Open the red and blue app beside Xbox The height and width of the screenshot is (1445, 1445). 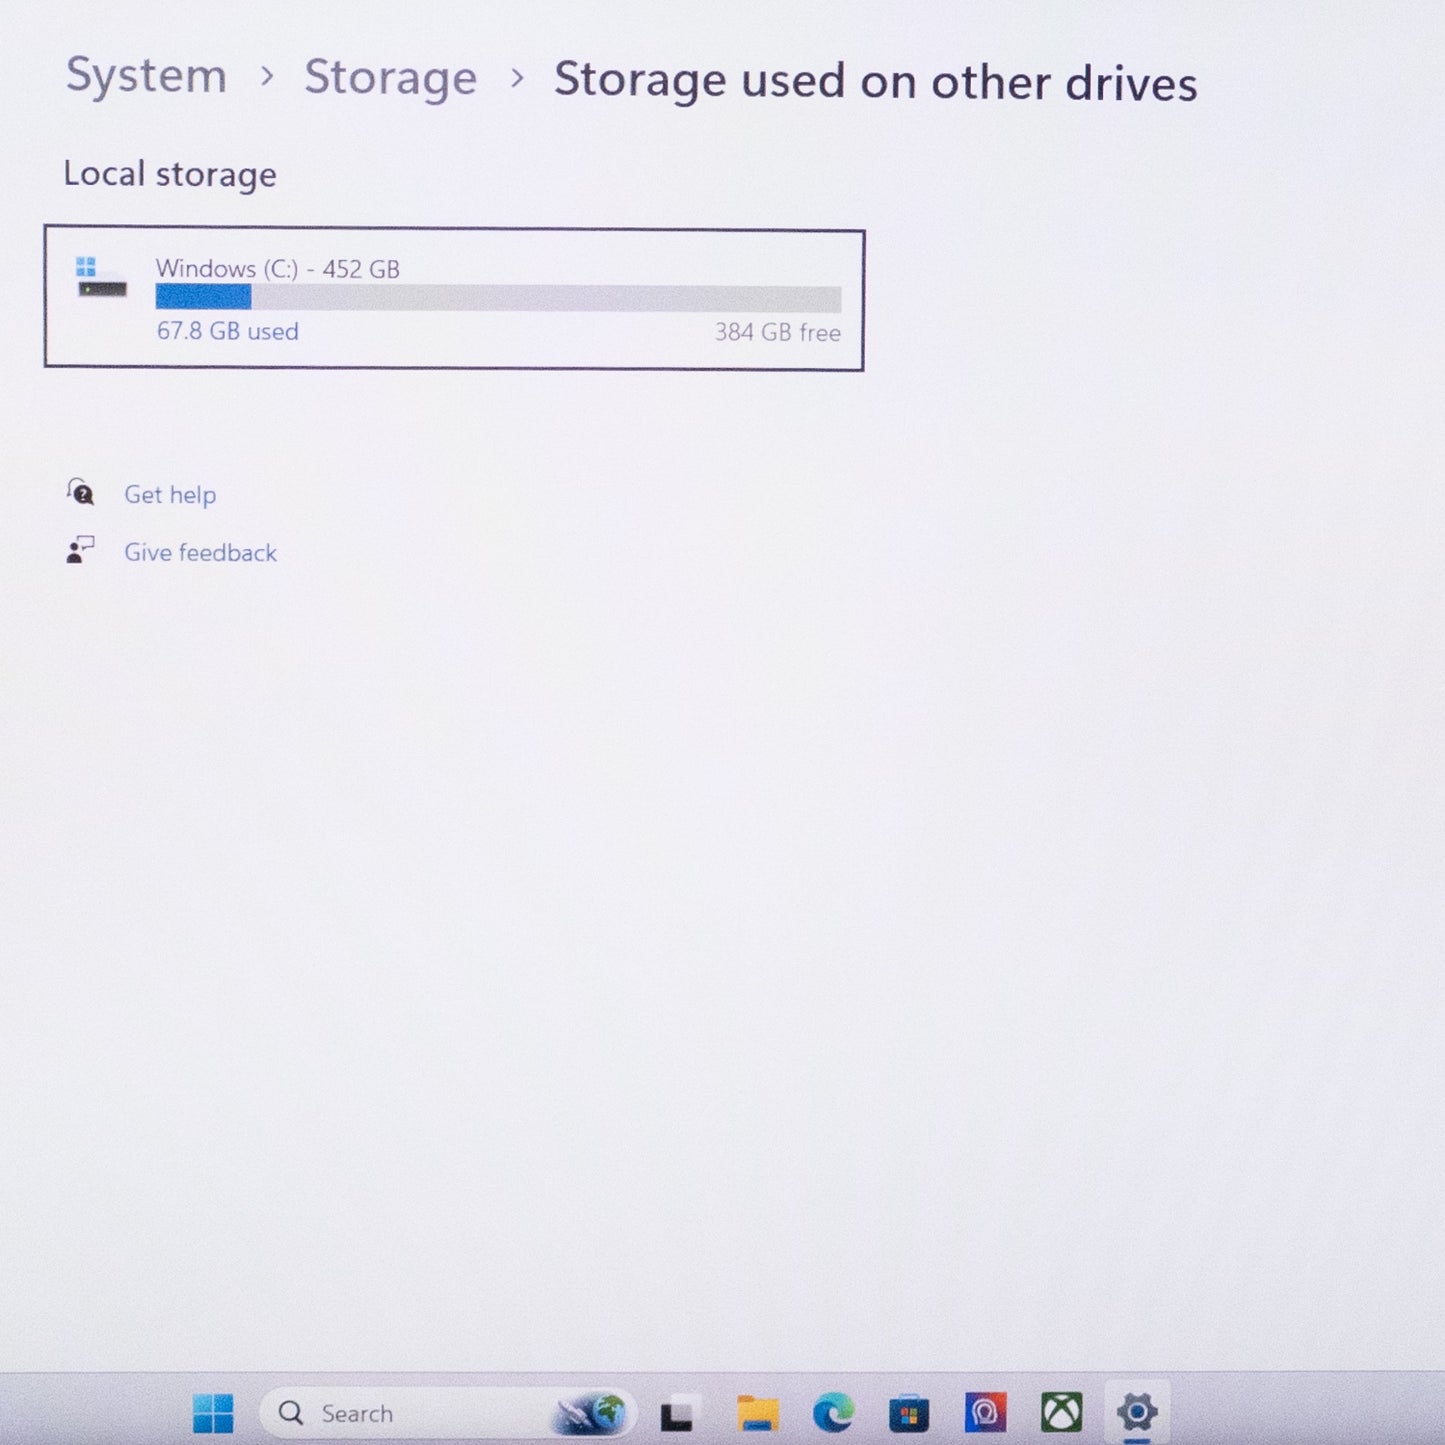(985, 1413)
